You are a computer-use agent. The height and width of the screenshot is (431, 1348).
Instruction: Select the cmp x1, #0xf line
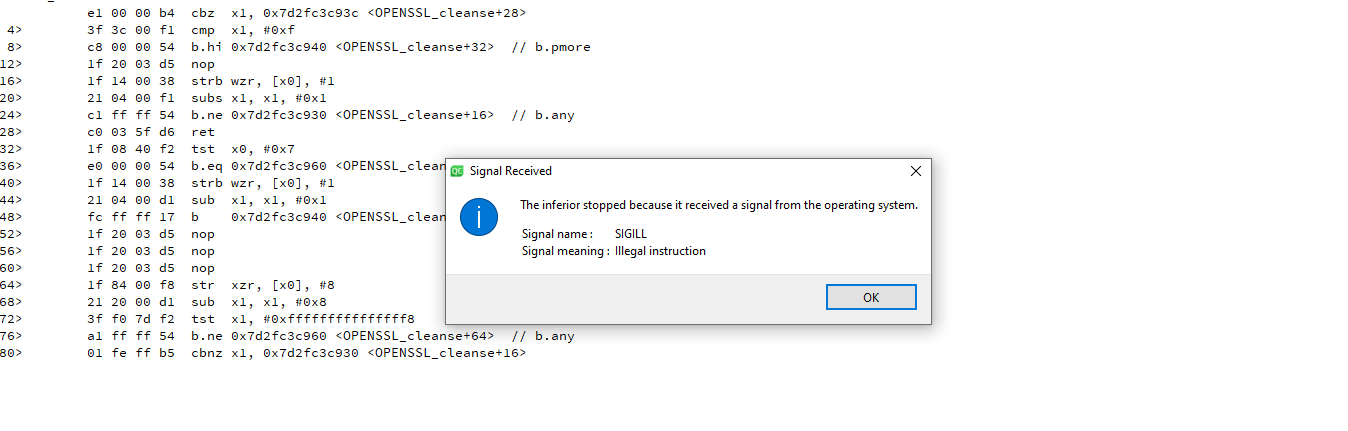click(243, 30)
